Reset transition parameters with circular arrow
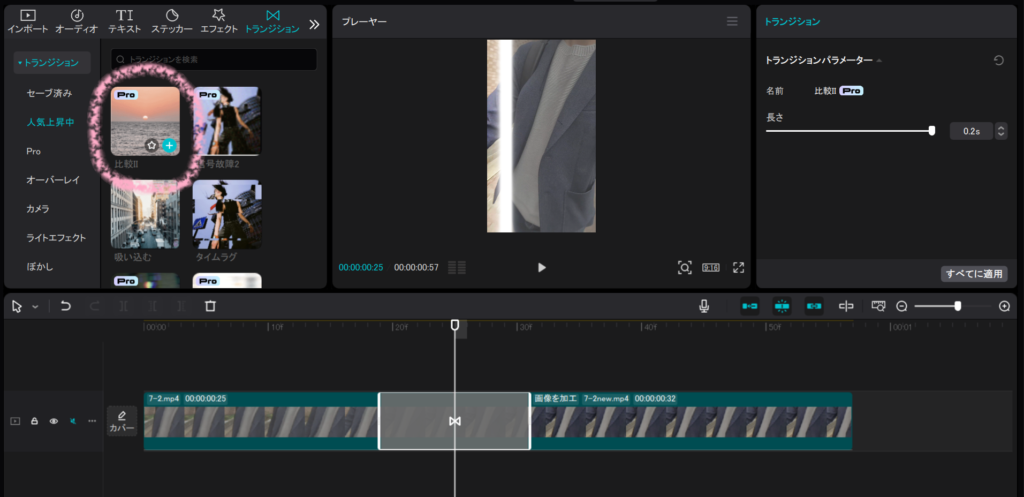1024x497 pixels. pos(998,60)
